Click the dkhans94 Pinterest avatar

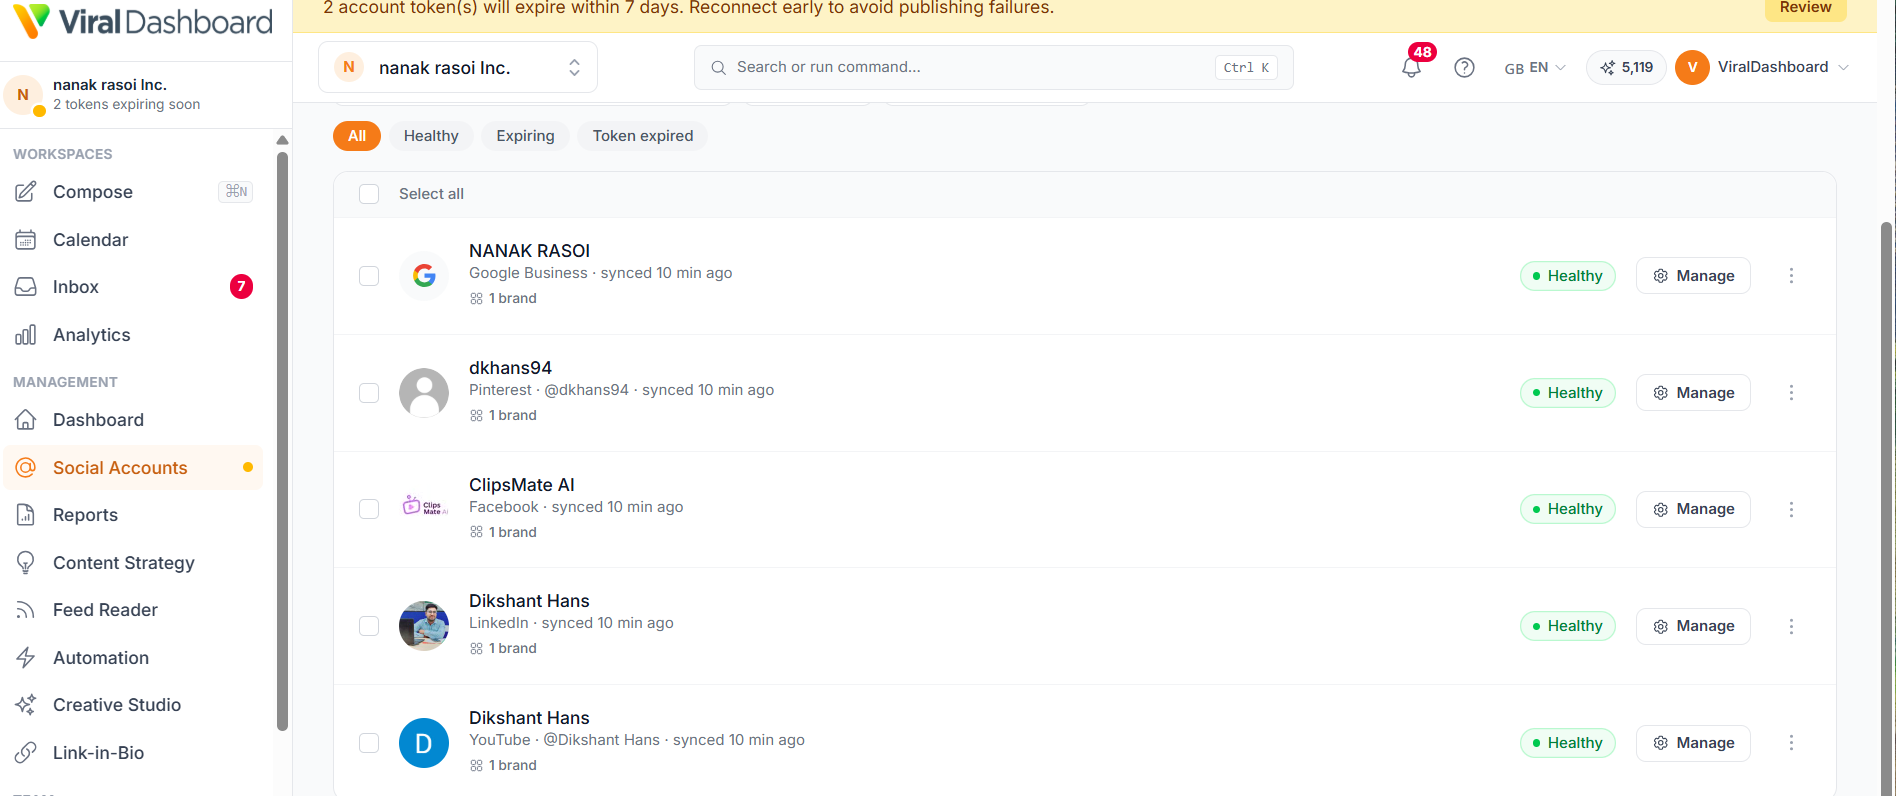tap(424, 393)
